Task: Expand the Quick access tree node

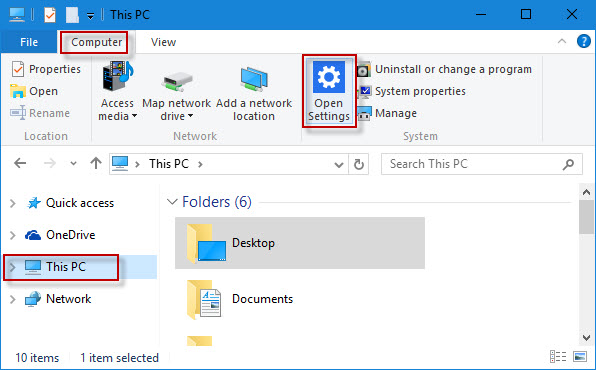Action: point(13,203)
